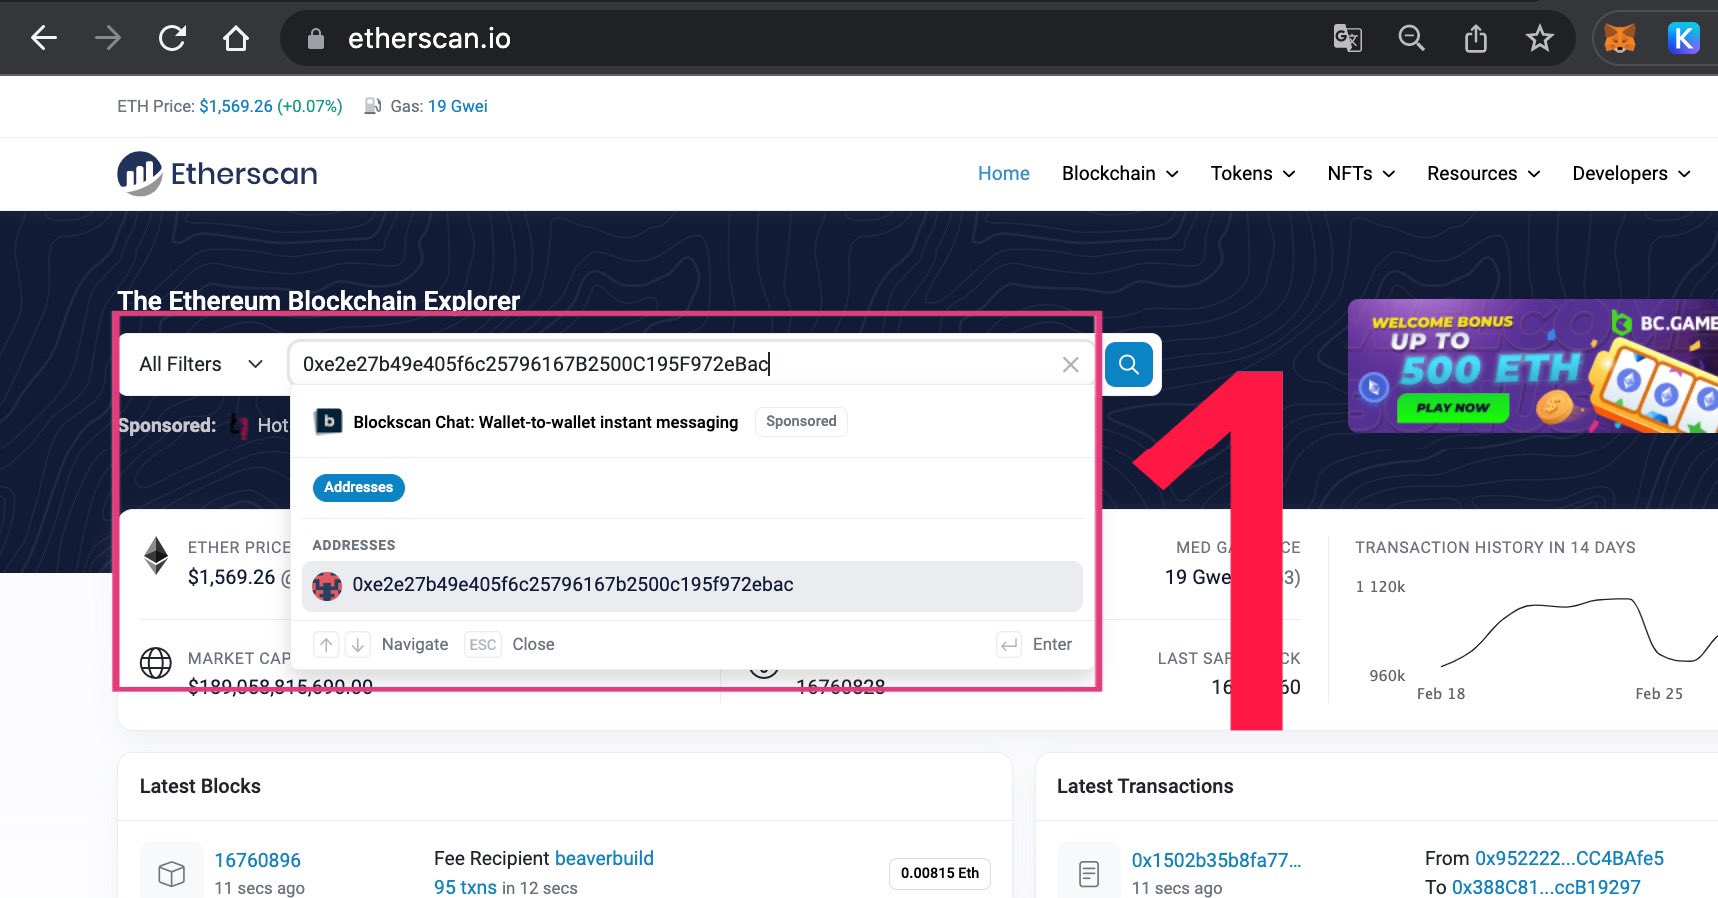
Task: Click the Market Cap globe icon
Action: (155, 663)
